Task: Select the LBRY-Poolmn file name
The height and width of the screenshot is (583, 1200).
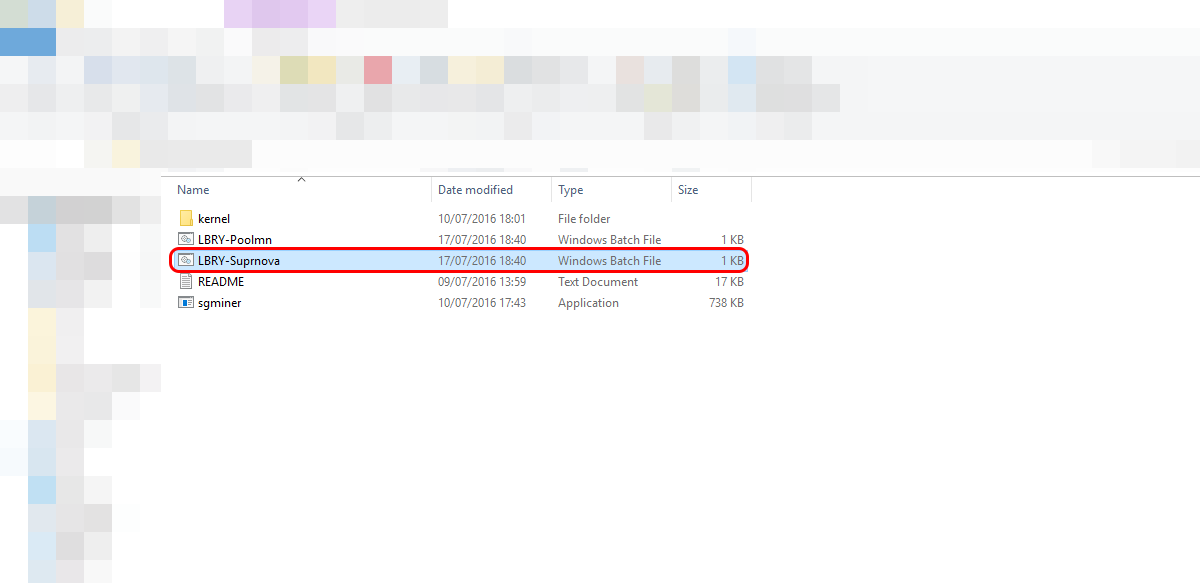Action: coord(235,239)
